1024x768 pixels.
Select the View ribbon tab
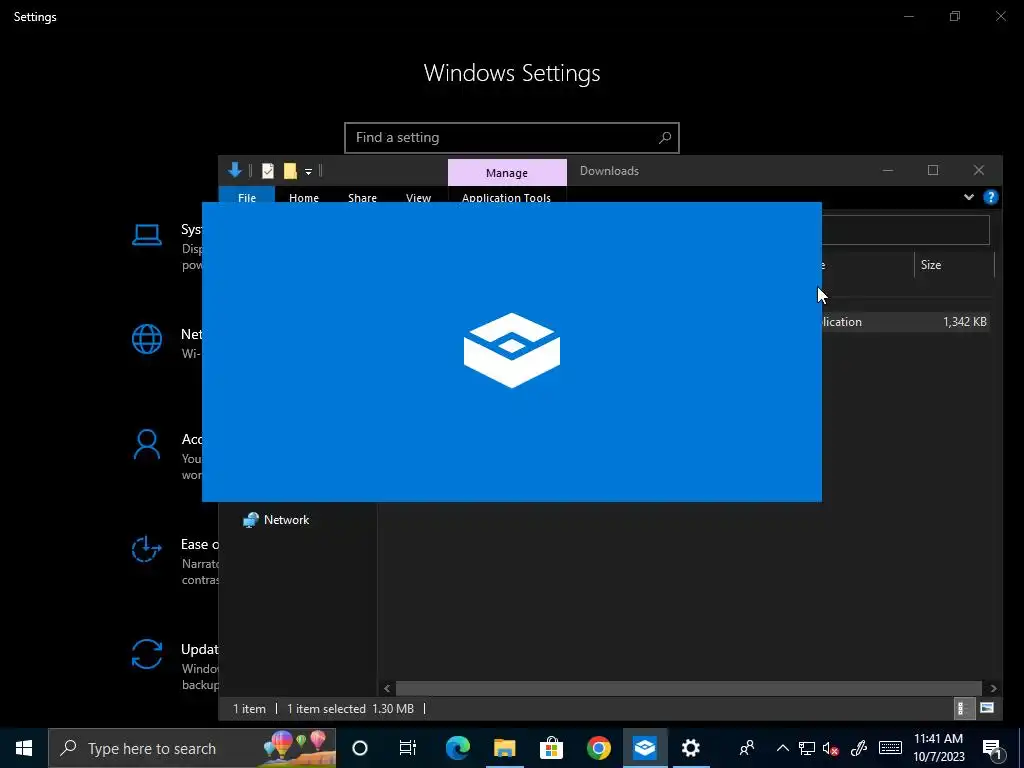(x=419, y=197)
